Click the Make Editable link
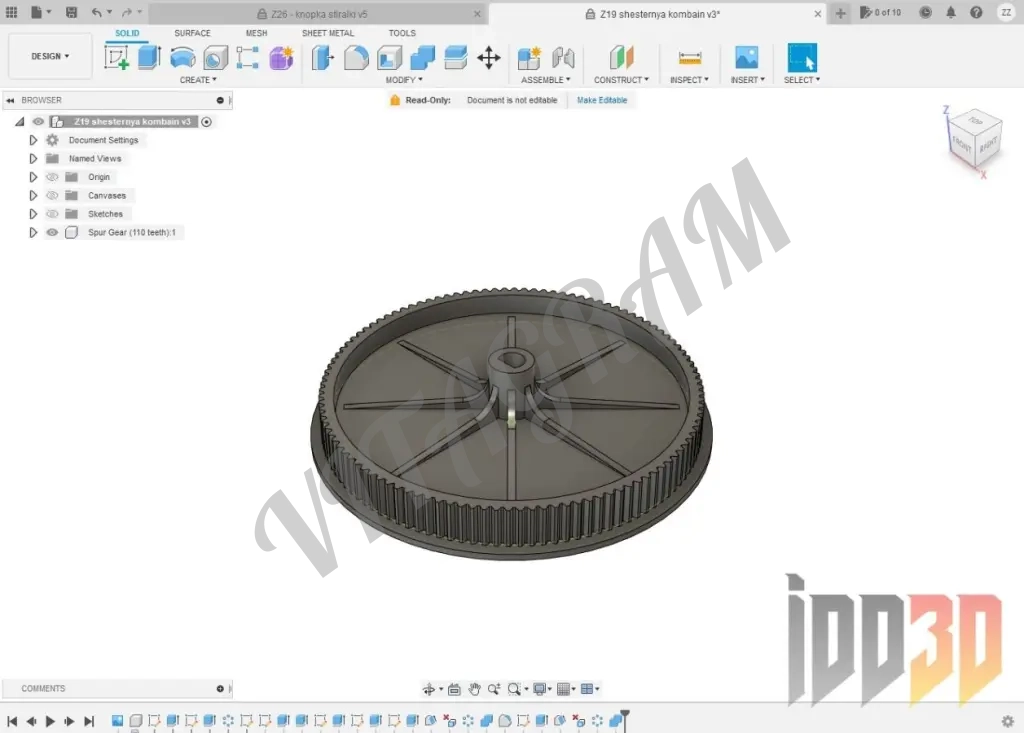 coord(602,100)
